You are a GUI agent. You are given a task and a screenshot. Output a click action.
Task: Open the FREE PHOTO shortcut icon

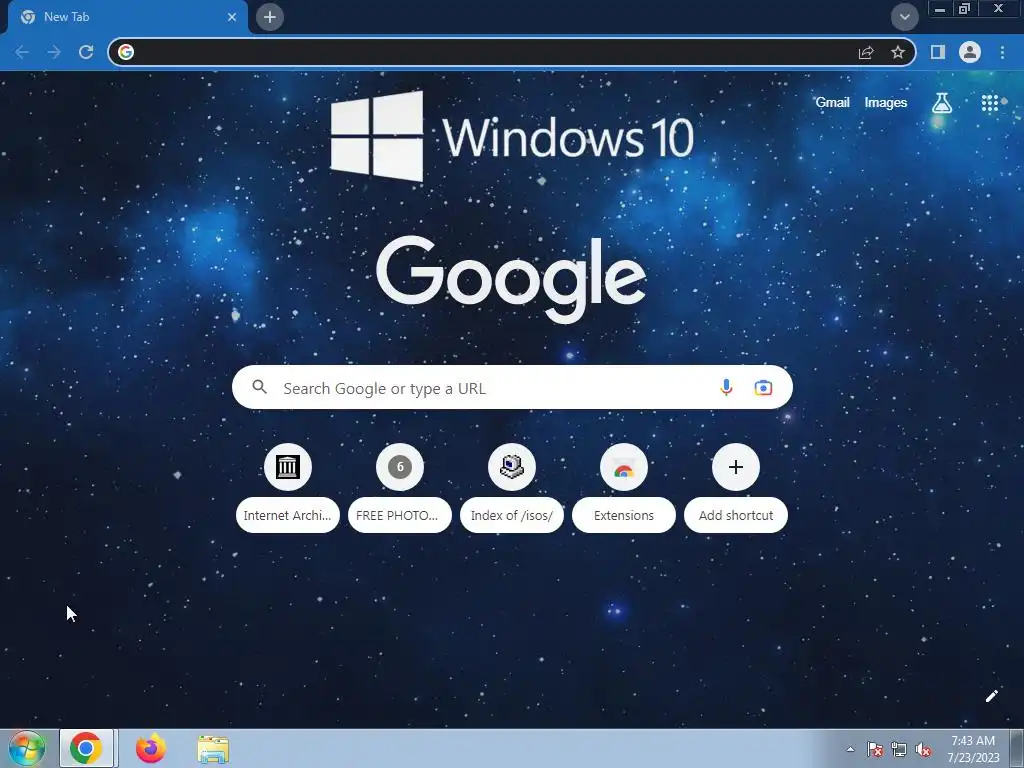click(400, 467)
